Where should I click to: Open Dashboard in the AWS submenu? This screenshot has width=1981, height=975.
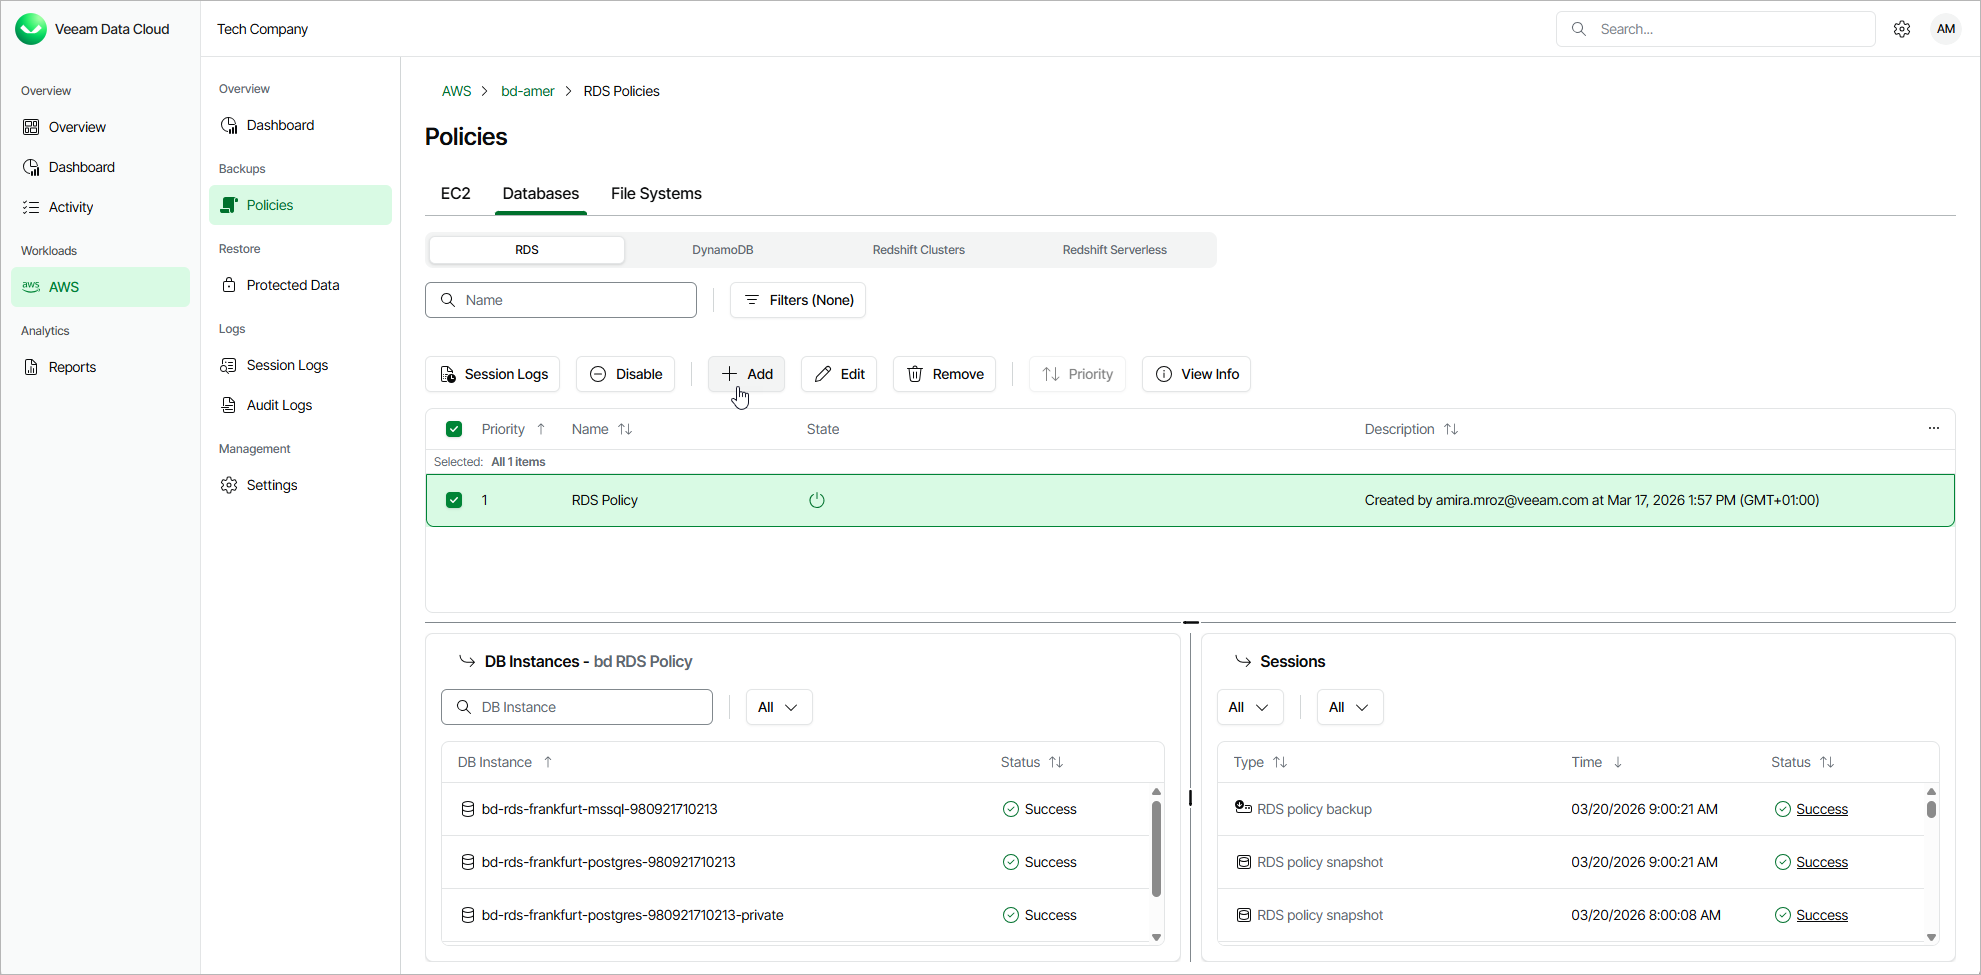tap(300, 125)
